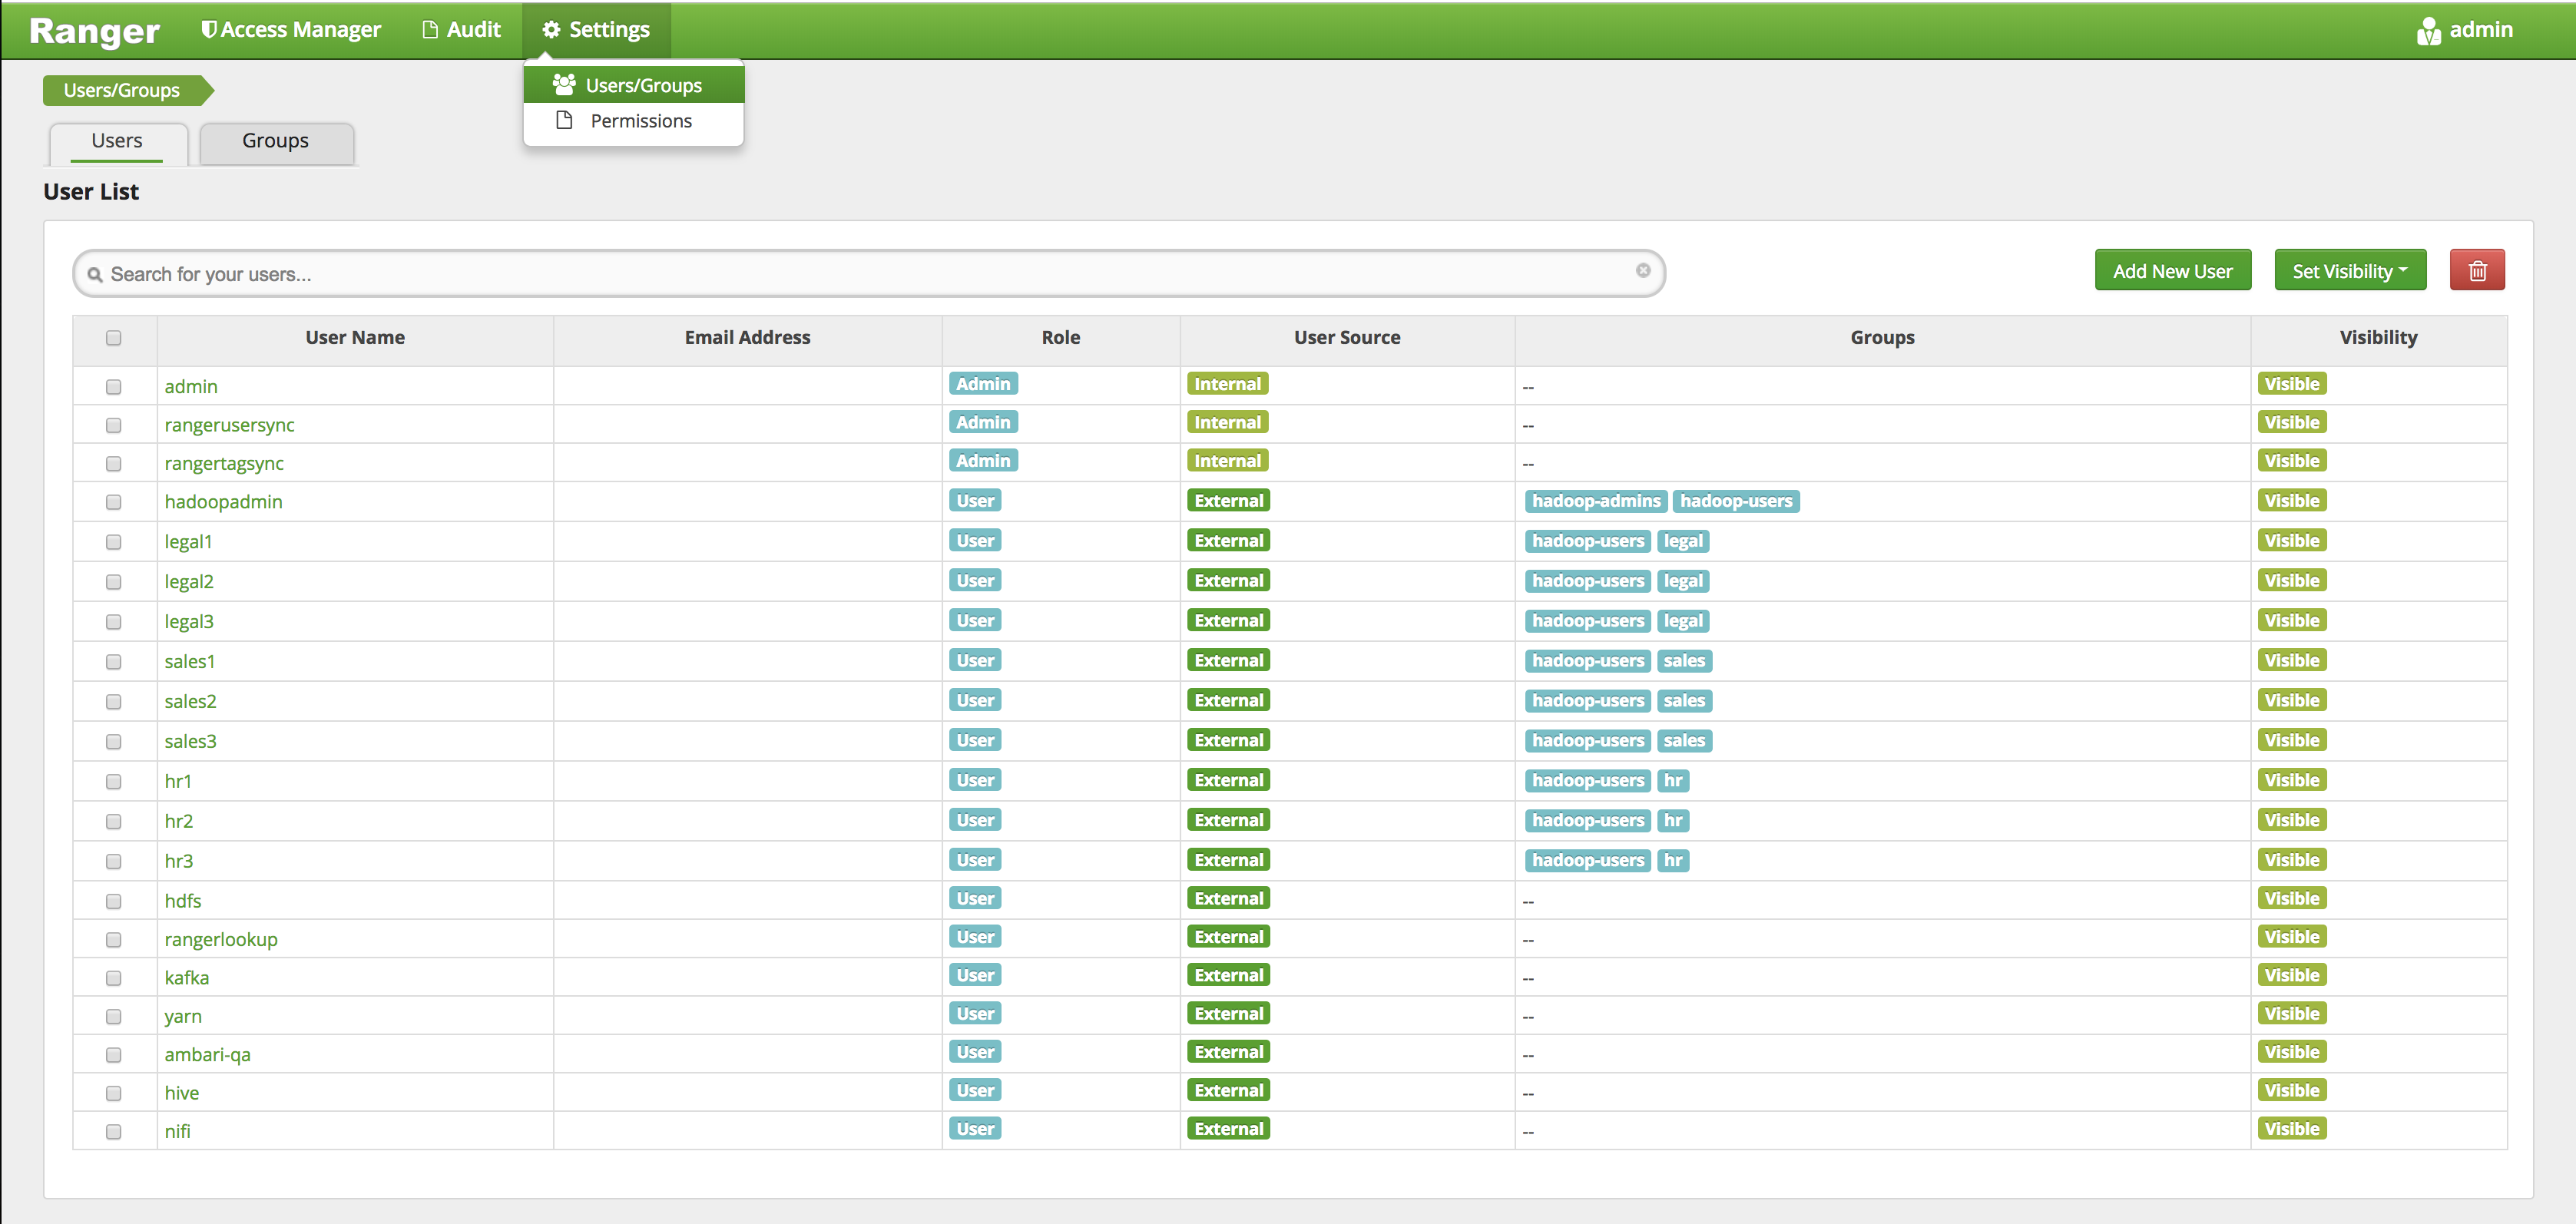Click the Users/Groups breadcrumb
2576x1224 pixels.
click(x=127, y=90)
